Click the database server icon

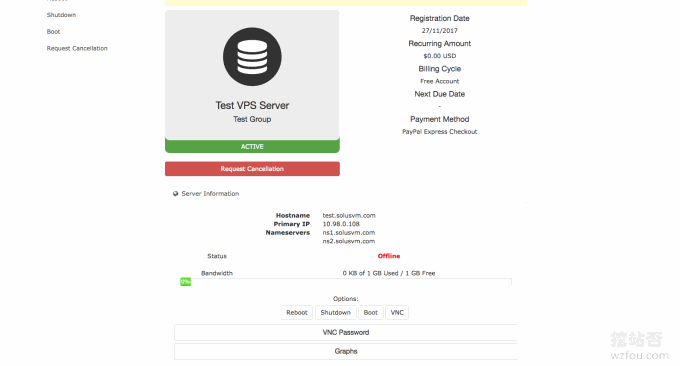(x=252, y=57)
